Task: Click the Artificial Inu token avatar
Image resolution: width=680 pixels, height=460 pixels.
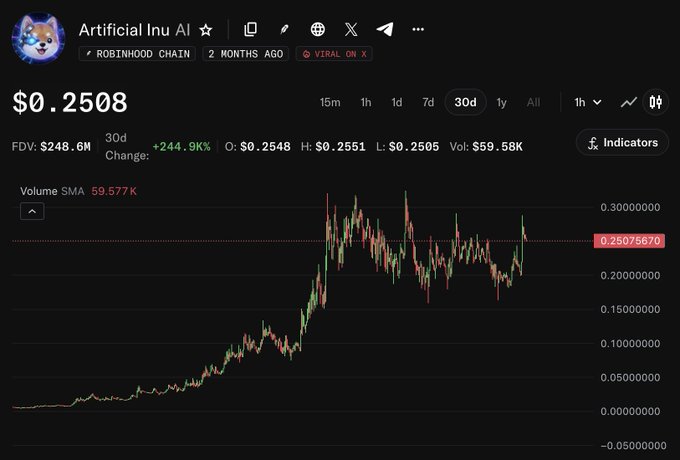Action: pos(38,38)
